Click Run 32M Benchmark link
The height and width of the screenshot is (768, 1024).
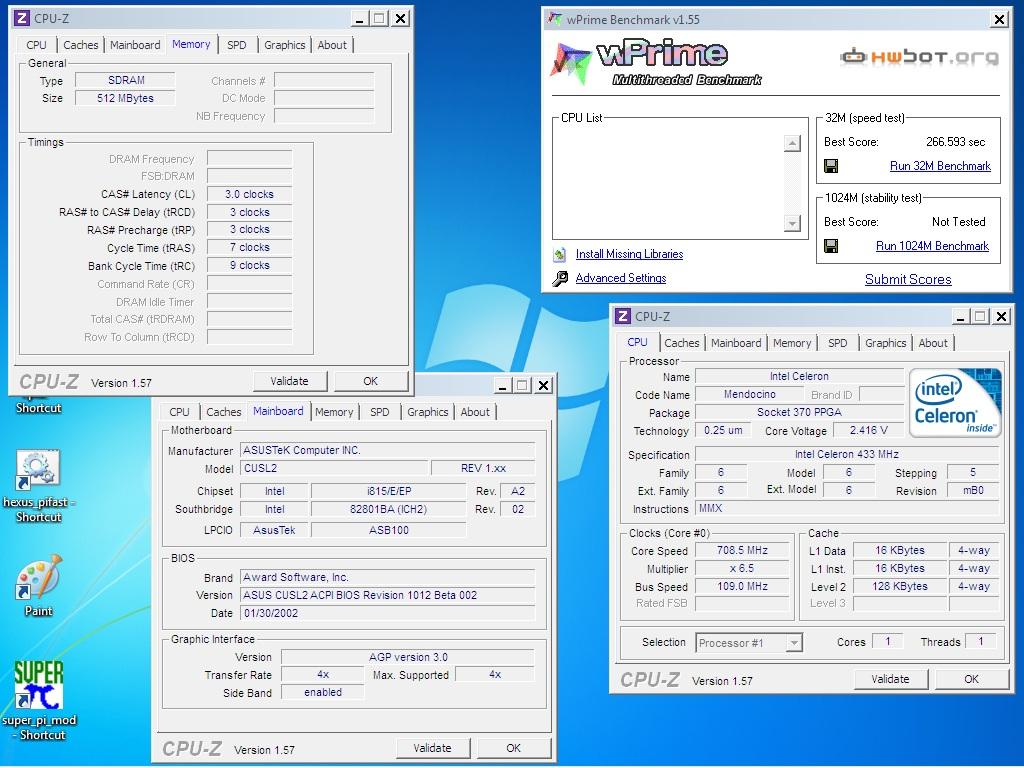(940, 166)
